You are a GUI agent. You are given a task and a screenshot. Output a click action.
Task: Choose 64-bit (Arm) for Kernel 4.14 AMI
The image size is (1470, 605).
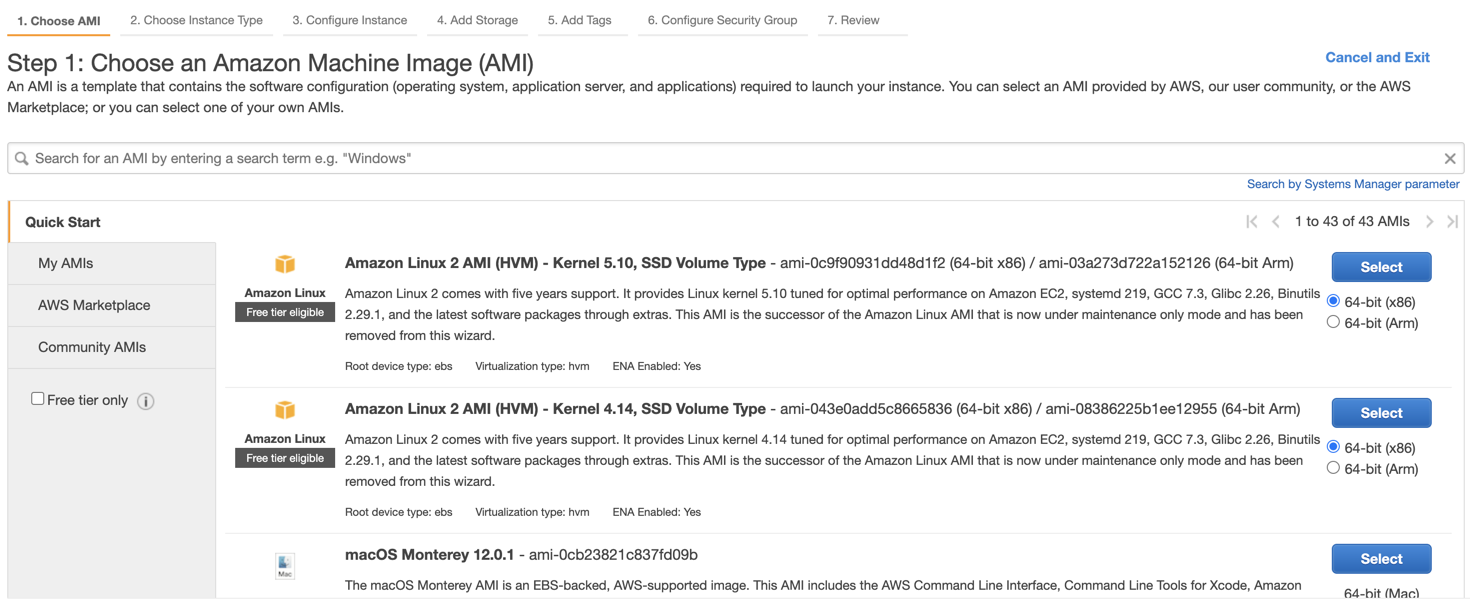click(x=1333, y=468)
